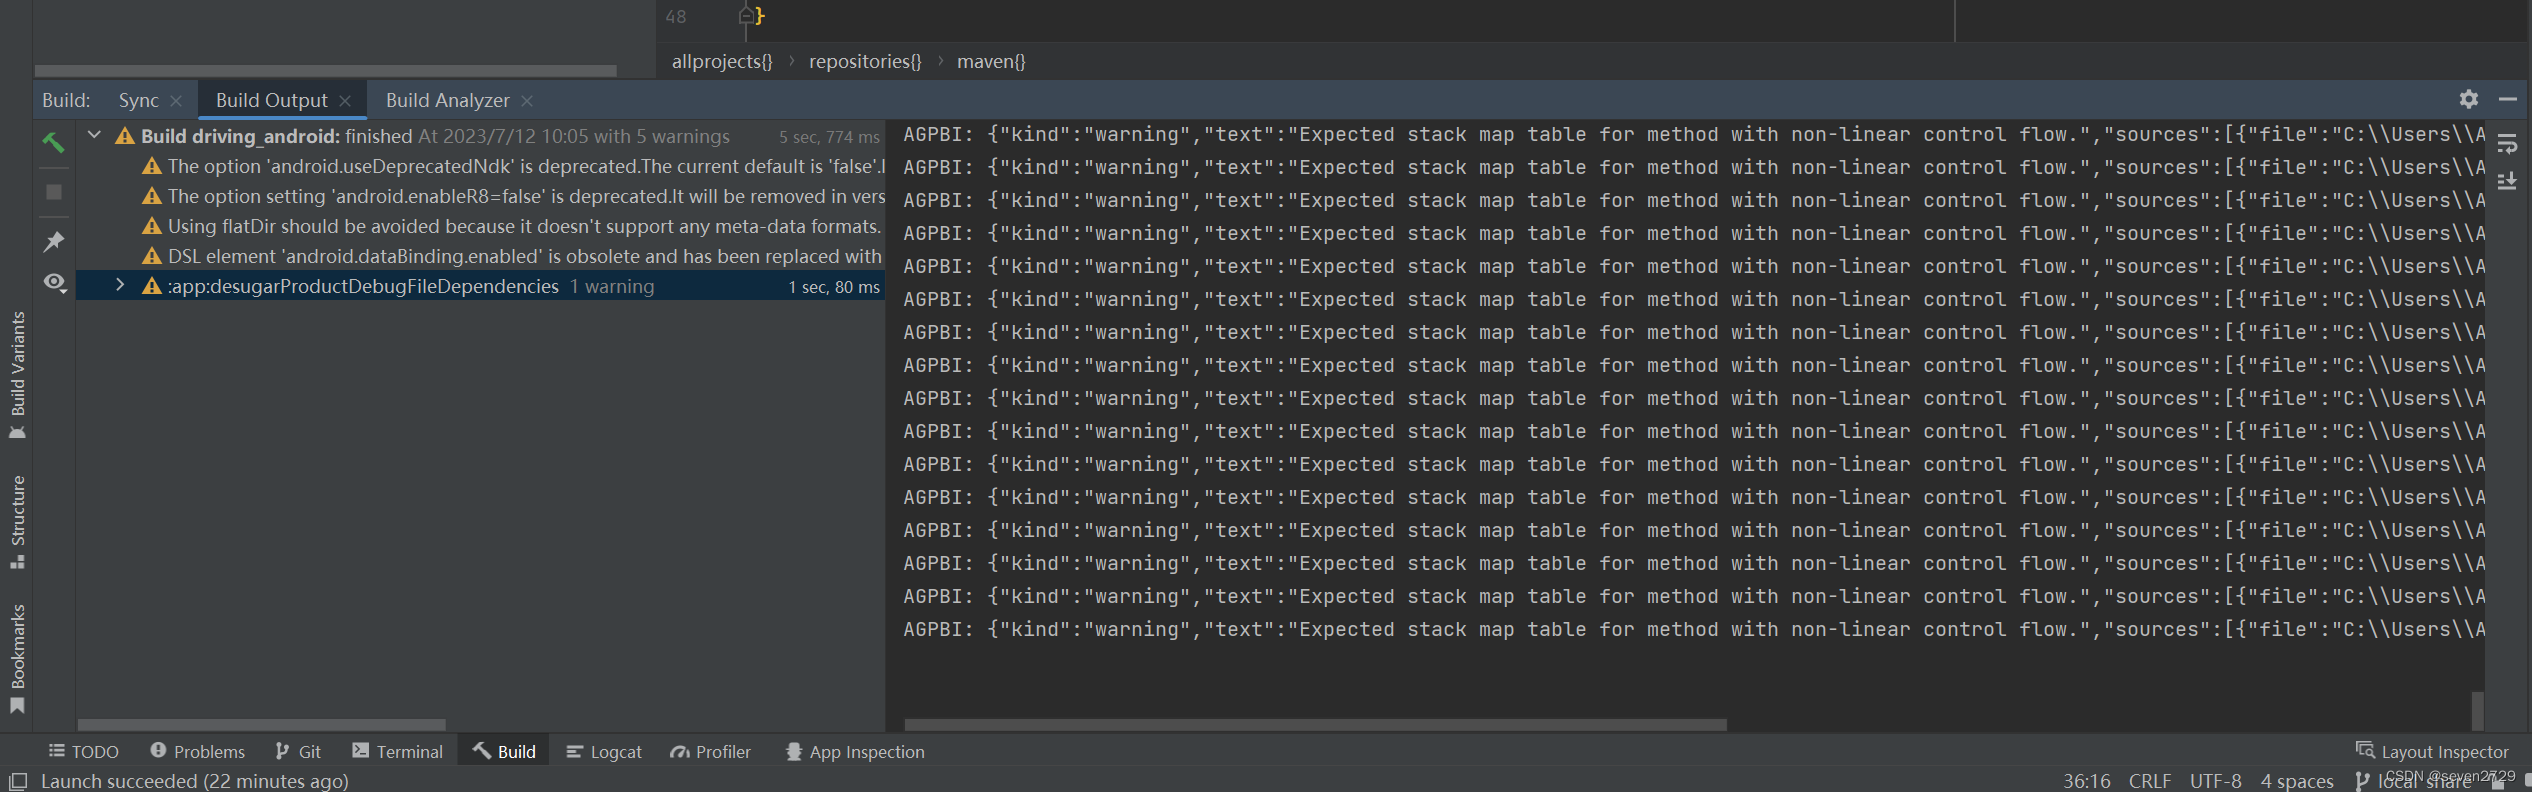Viewport: 2532px width, 792px height.
Task: Open build panel settings gear
Action: click(2469, 99)
